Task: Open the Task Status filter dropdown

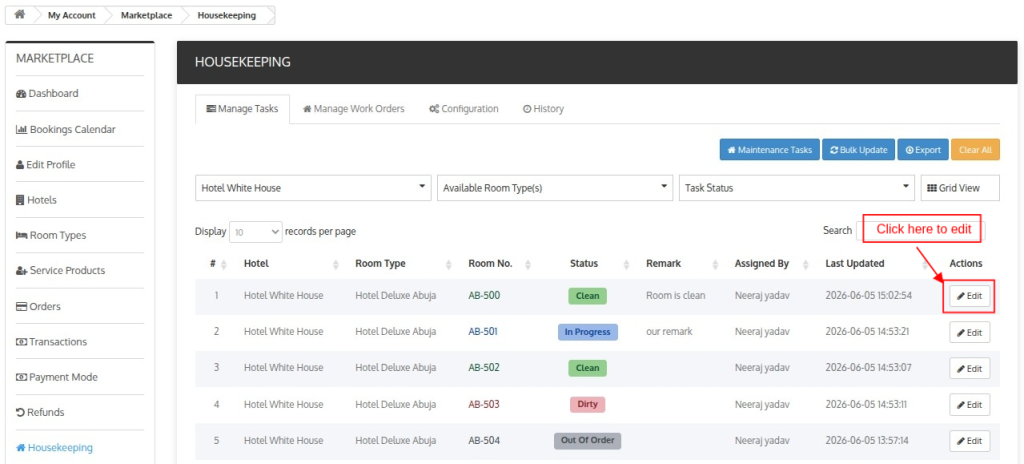Action: click(x=797, y=188)
